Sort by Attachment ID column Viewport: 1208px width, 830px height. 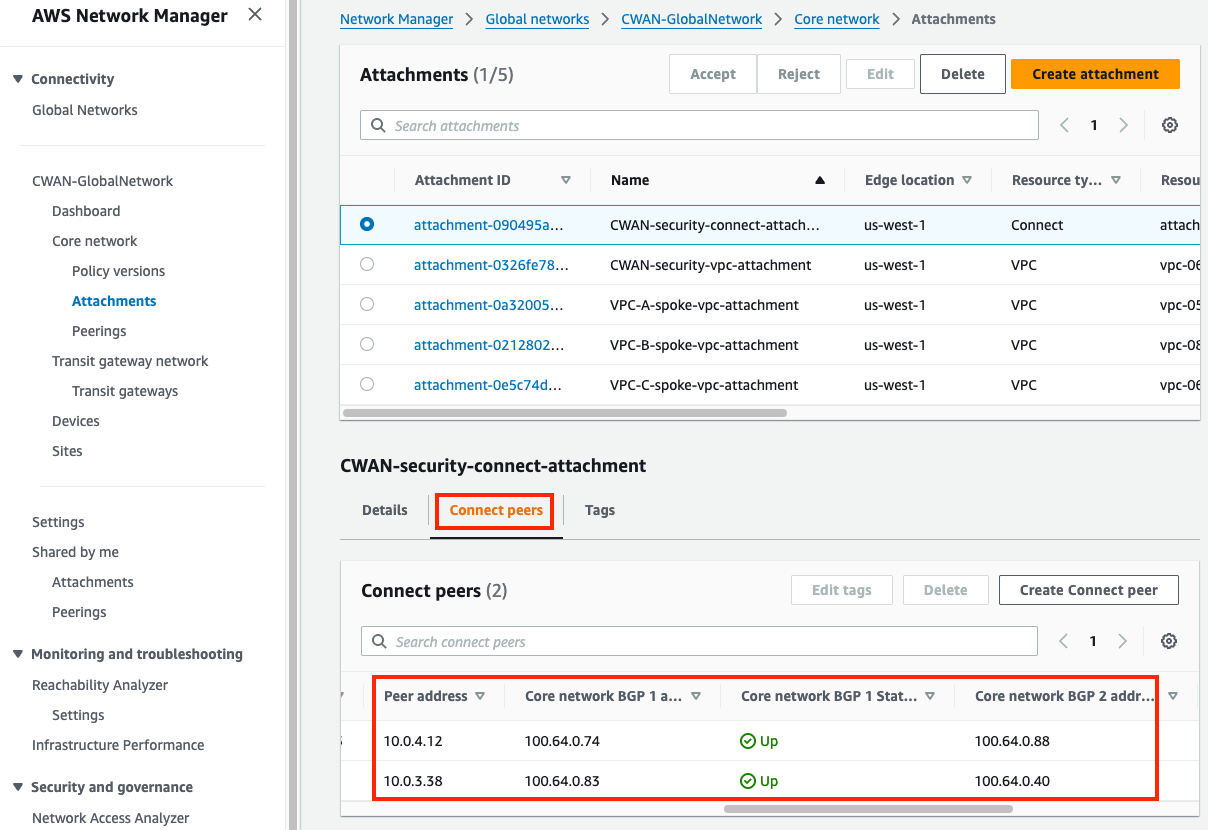[x=566, y=180]
